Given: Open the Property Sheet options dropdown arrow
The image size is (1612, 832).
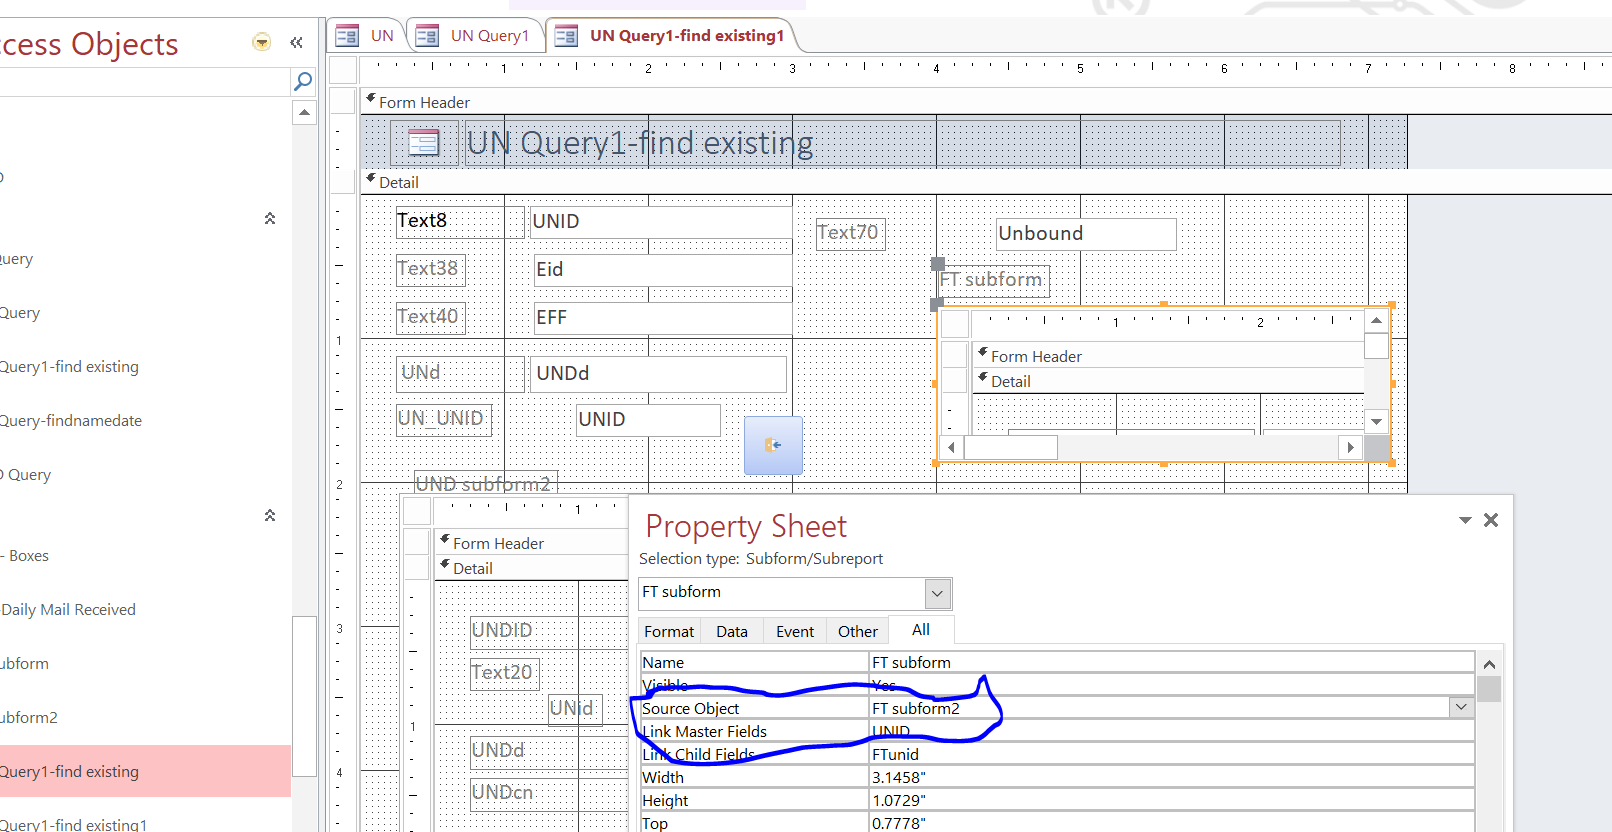Looking at the screenshot, I should [x=1465, y=520].
